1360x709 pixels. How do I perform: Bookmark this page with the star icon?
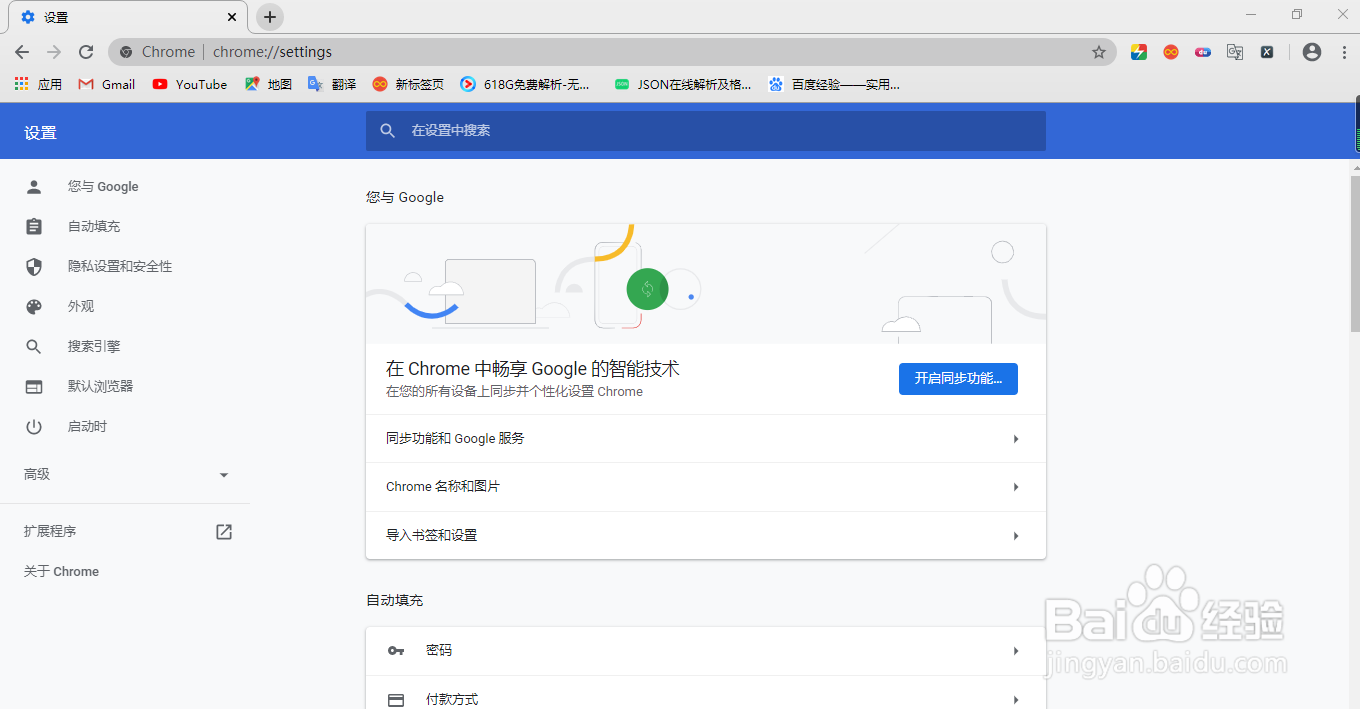pos(1099,51)
